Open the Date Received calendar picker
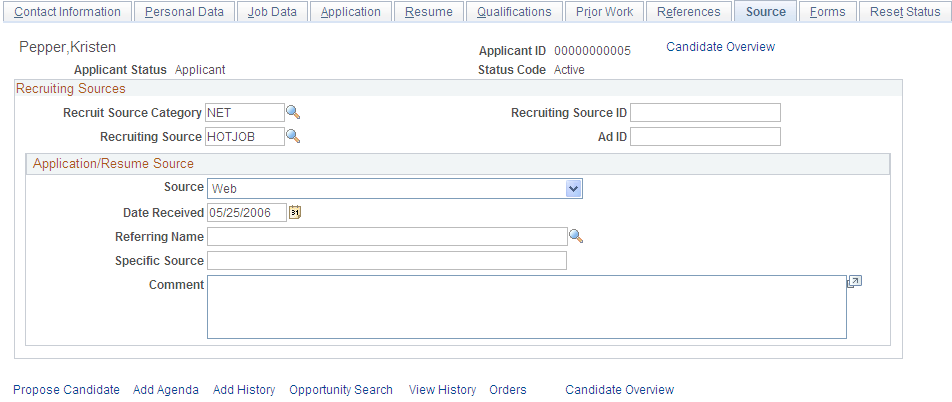Viewport: 952px width, 402px height. (x=295, y=213)
